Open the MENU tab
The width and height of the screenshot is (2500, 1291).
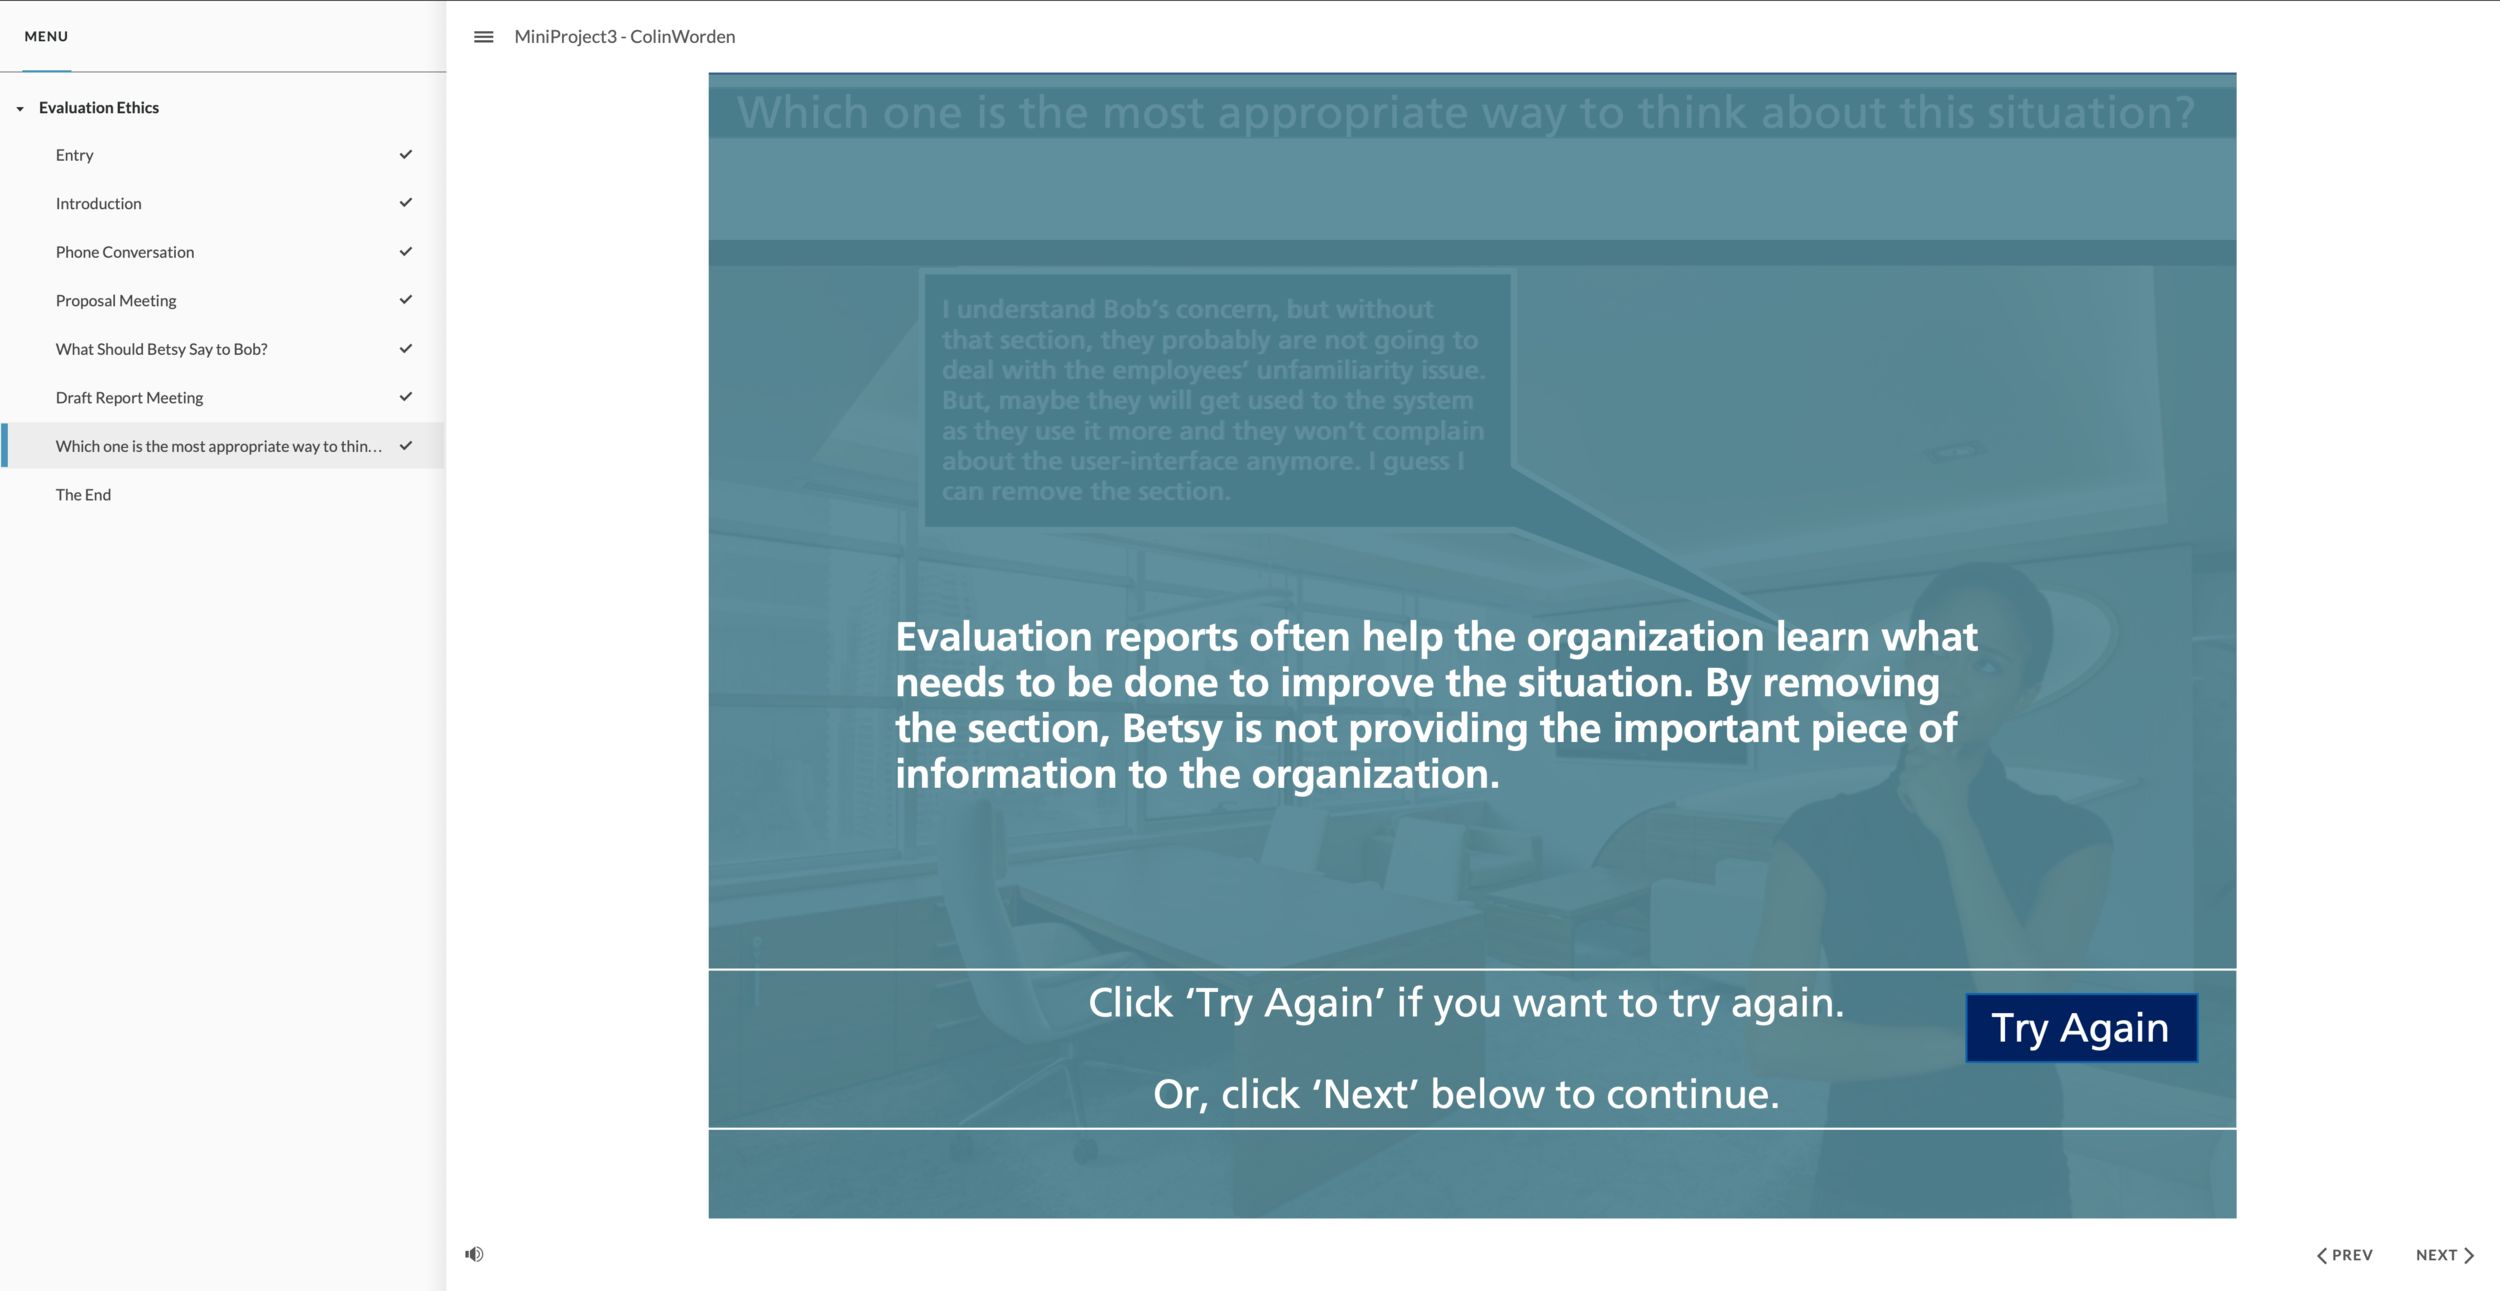(46, 36)
